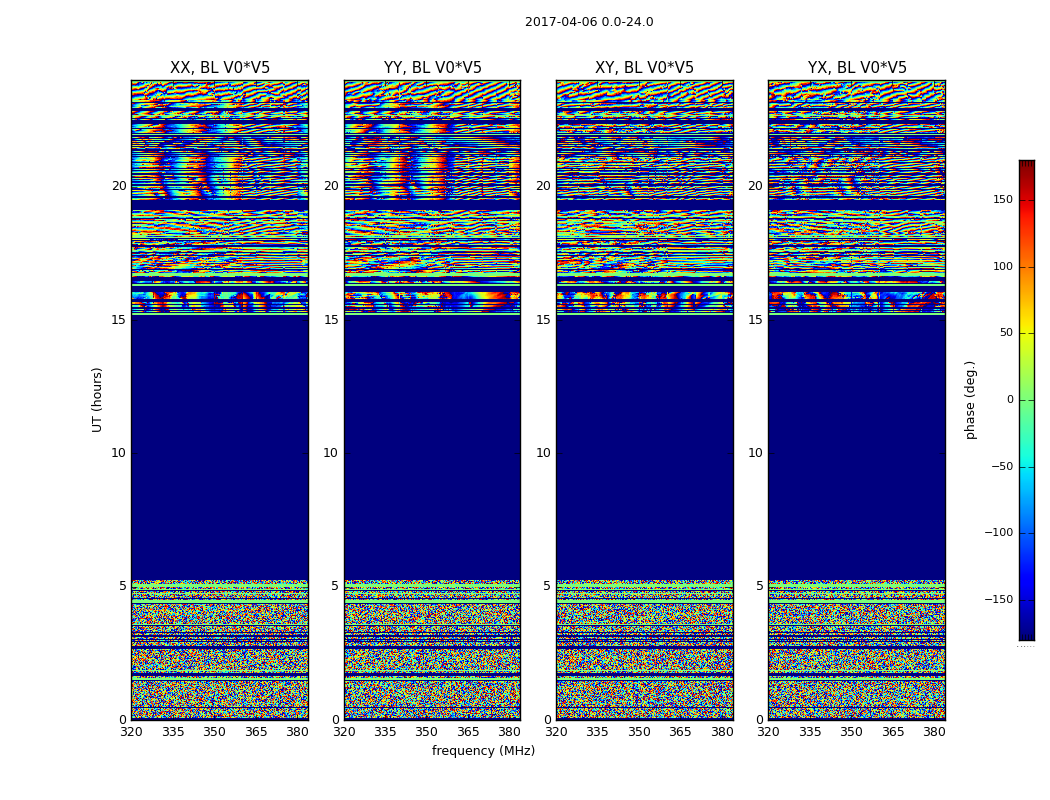Screen dimensions: 1050x800
Task: Click the 350 frequency tick under XY panel
Action: [640, 732]
